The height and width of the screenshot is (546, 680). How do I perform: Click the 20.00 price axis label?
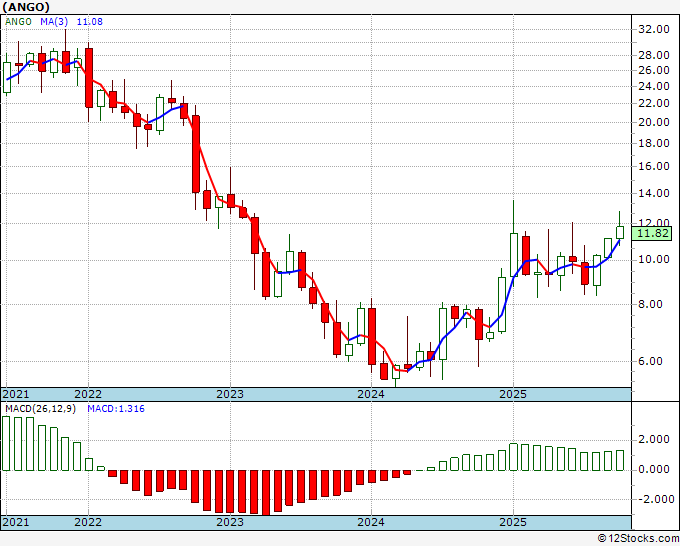tap(654, 122)
